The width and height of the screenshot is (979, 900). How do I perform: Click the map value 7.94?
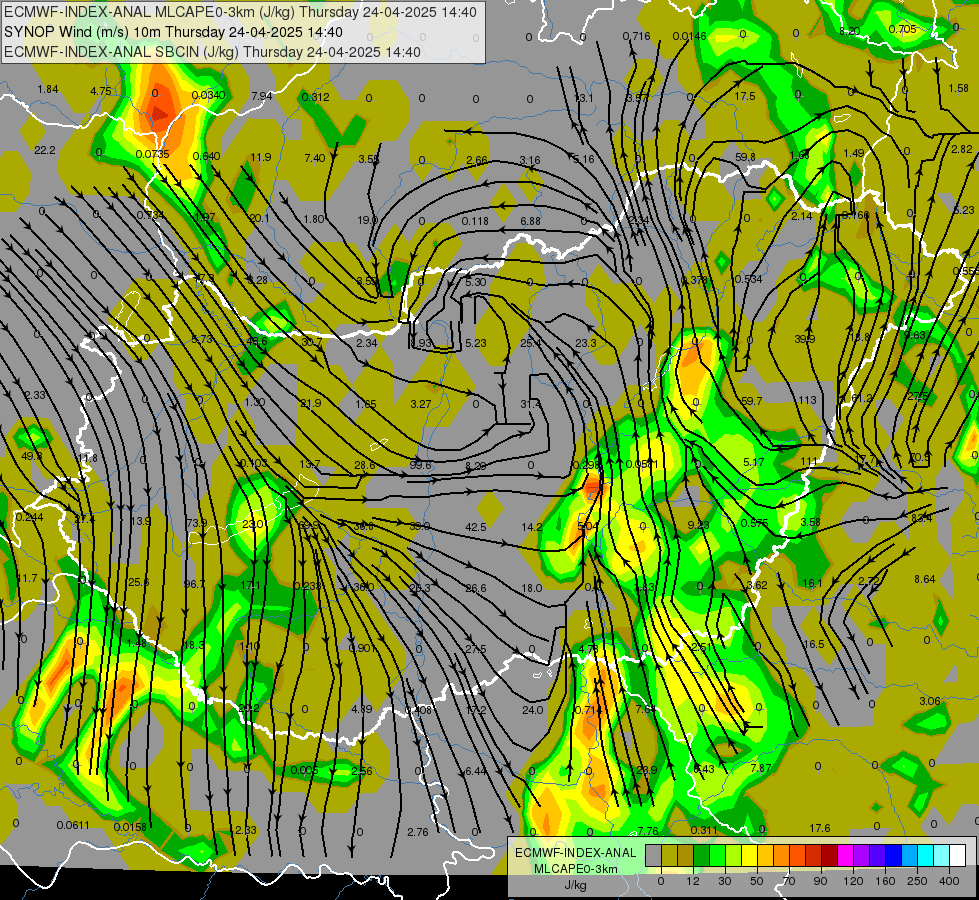pos(262,96)
